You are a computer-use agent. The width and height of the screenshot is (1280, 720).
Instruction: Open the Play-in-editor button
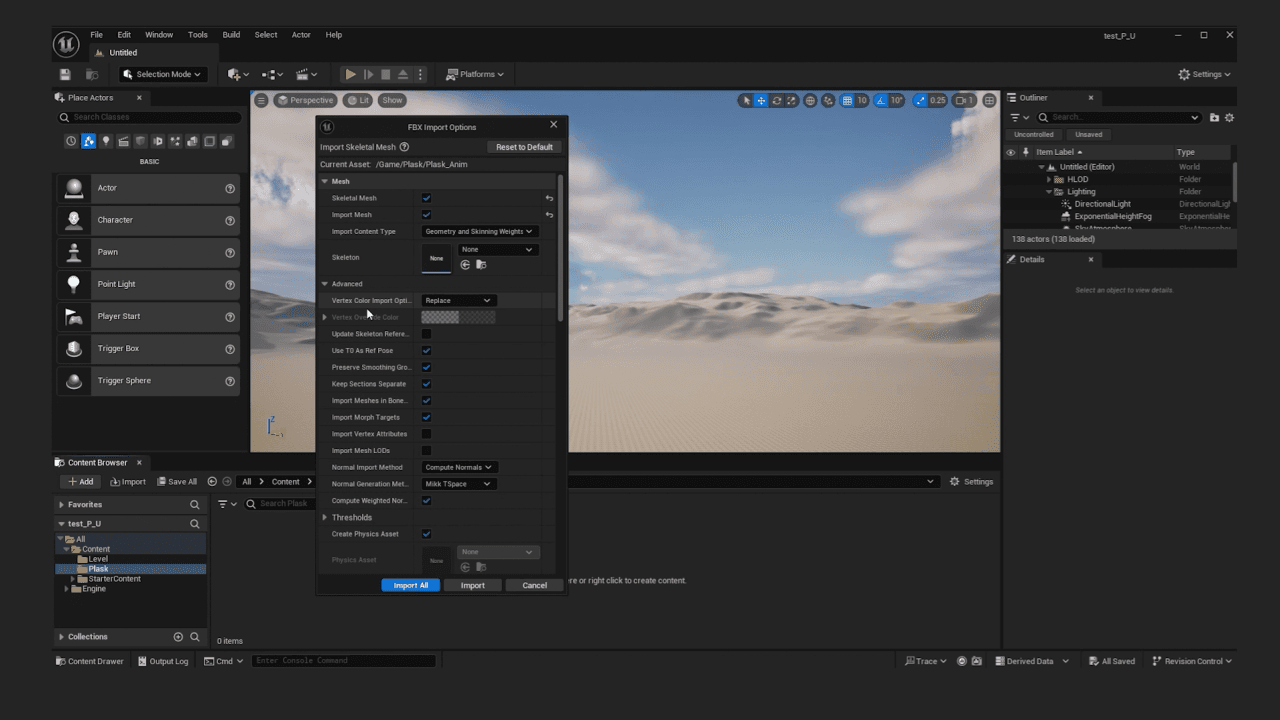pyautogui.click(x=351, y=74)
